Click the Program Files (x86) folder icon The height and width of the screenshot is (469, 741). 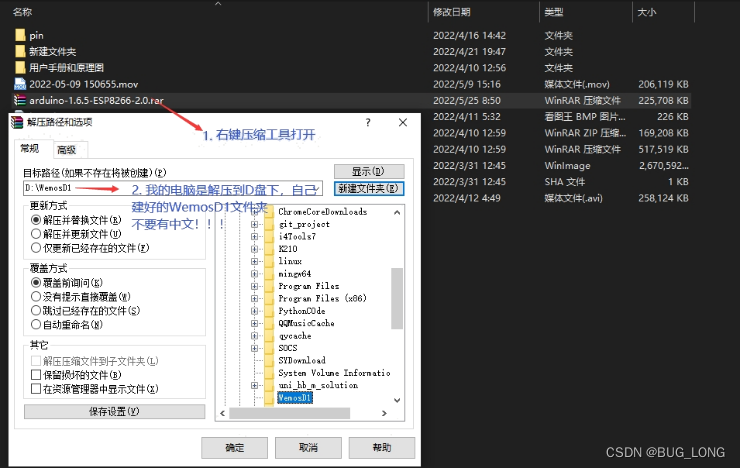[x=269, y=298]
